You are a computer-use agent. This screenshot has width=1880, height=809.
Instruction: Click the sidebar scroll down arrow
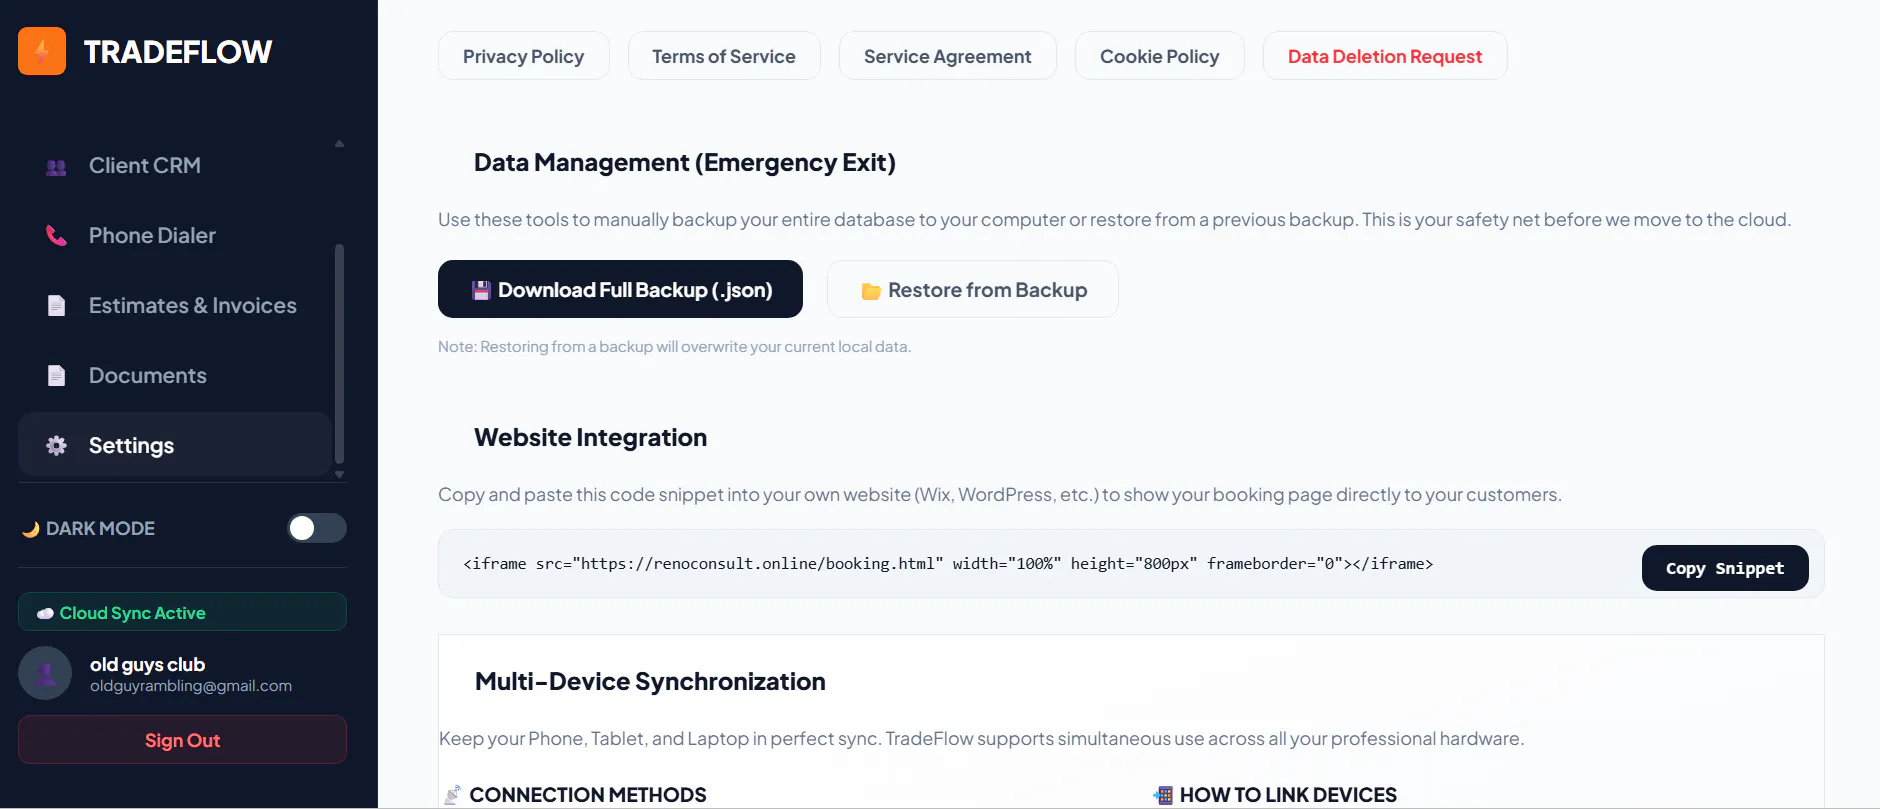tap(340, 475)
